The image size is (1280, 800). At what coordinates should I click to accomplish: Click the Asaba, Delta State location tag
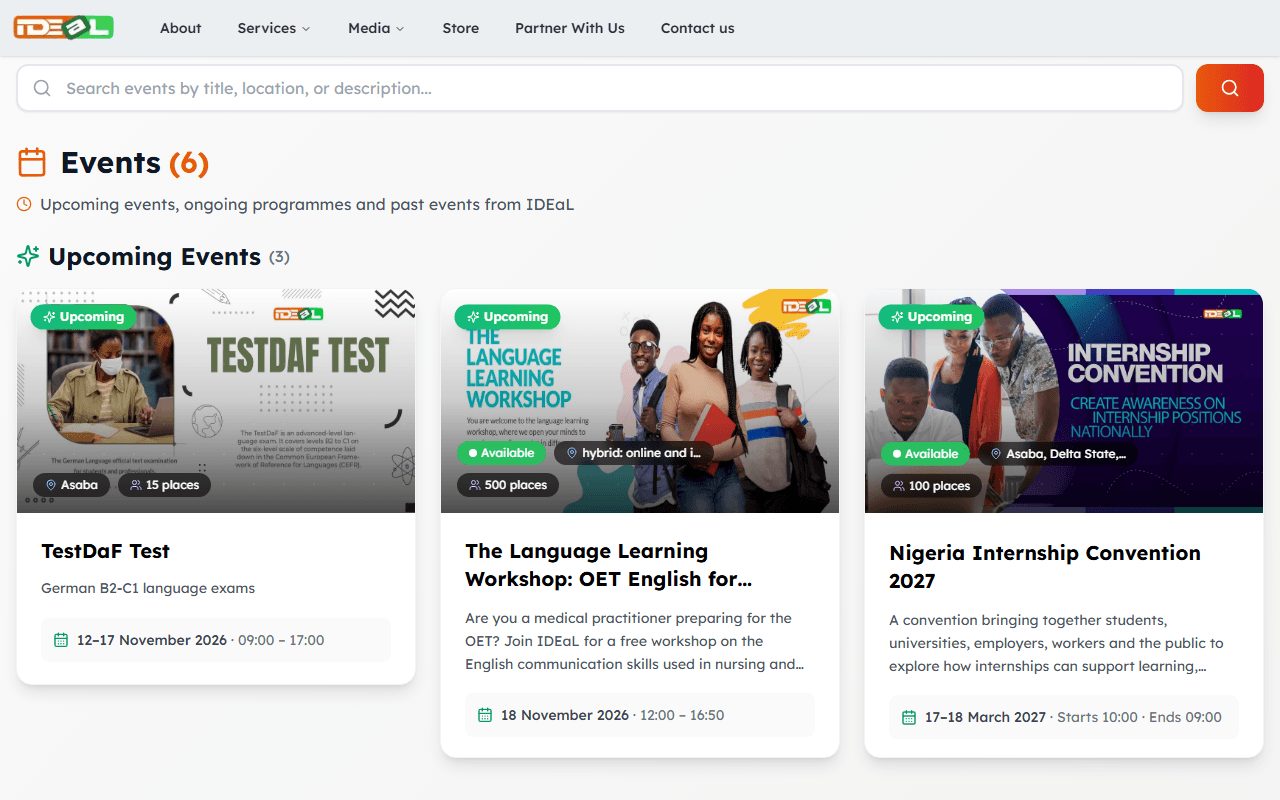[x=1058, y=454]
